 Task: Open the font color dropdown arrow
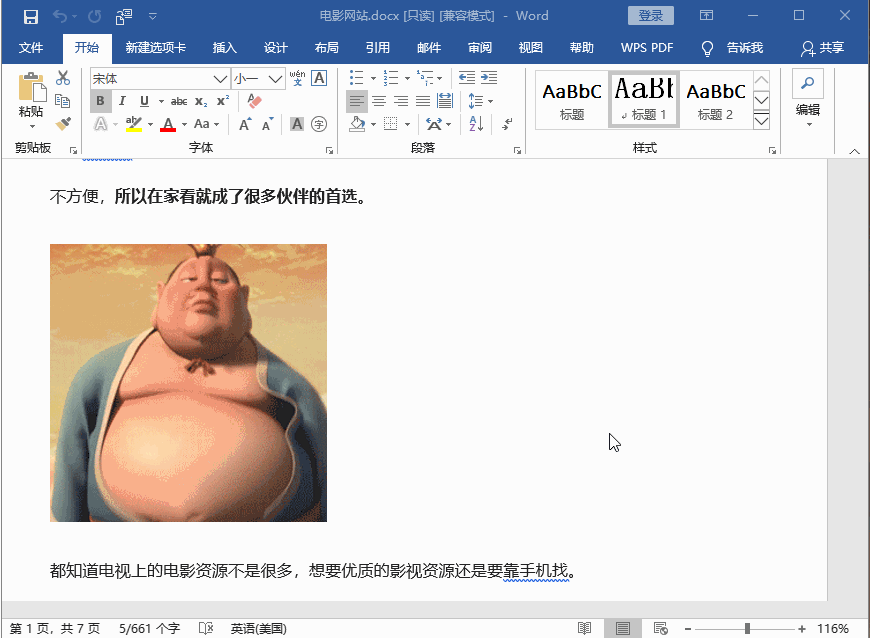pyautogui.click(x=184, y=124)
